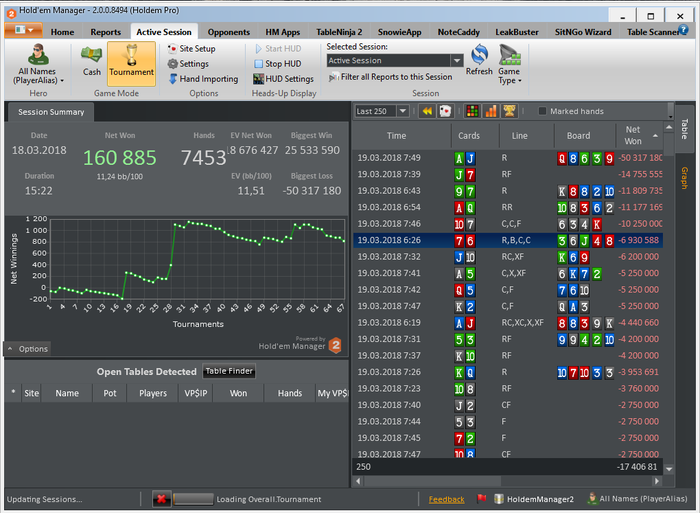This screenshot has height=513, width=700.
Task: Click the Table Finder button
Action: (x=229, y=371)
